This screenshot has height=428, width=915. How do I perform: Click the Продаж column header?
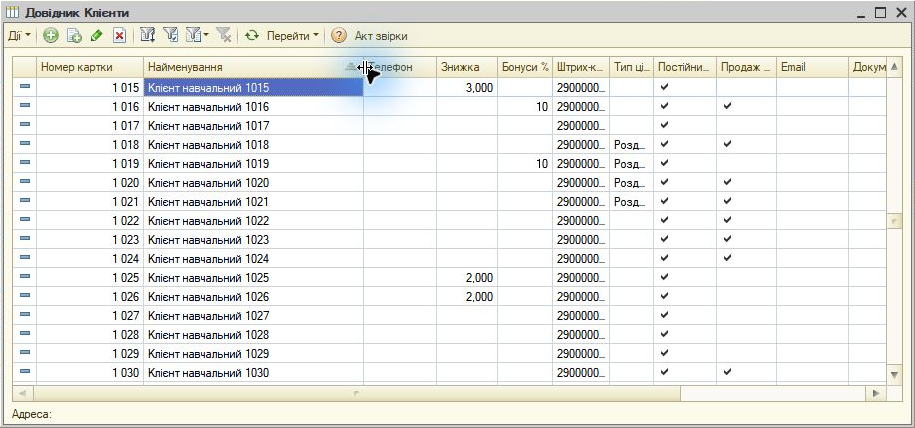(x=746, y=67)
